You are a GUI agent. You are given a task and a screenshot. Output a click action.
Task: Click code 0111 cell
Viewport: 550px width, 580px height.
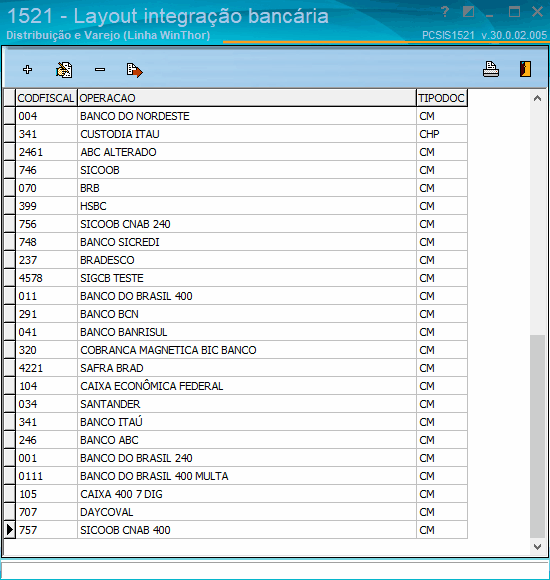point(46,476)
